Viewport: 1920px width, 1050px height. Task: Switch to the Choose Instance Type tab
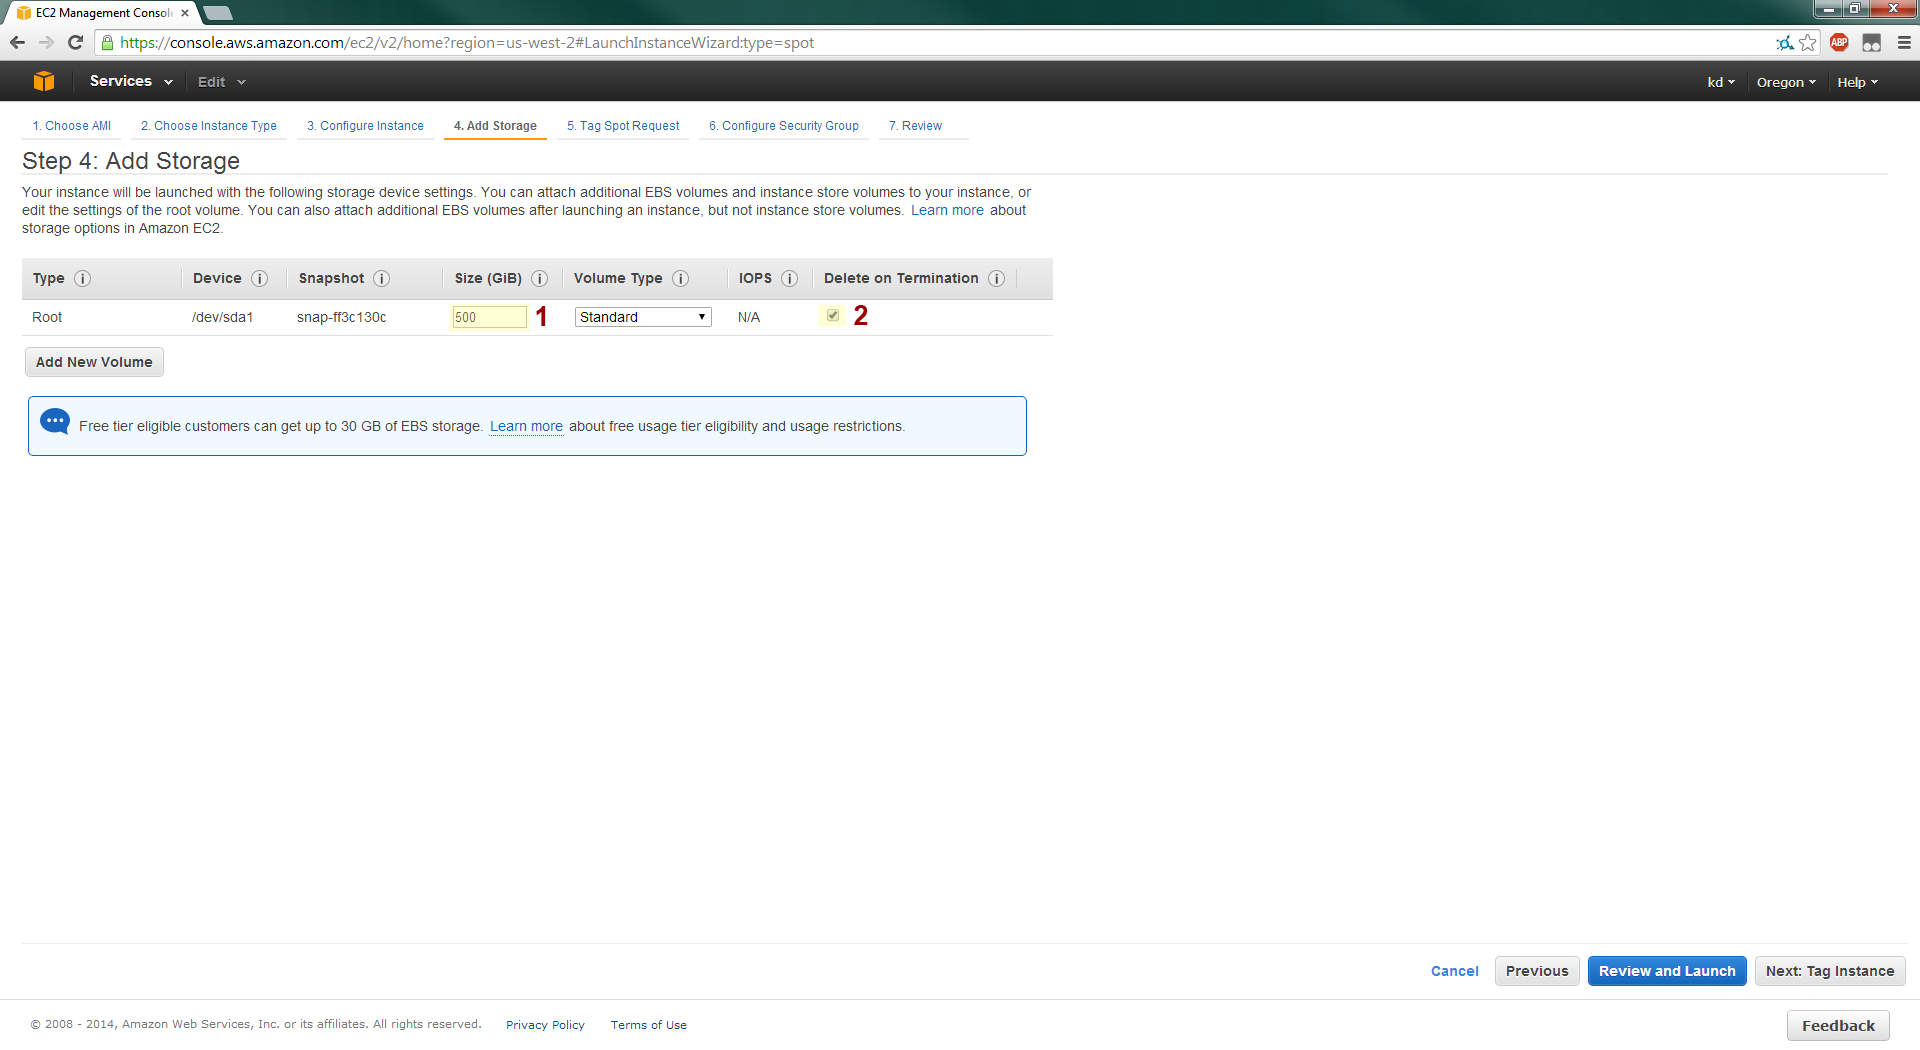pos(209,126)
